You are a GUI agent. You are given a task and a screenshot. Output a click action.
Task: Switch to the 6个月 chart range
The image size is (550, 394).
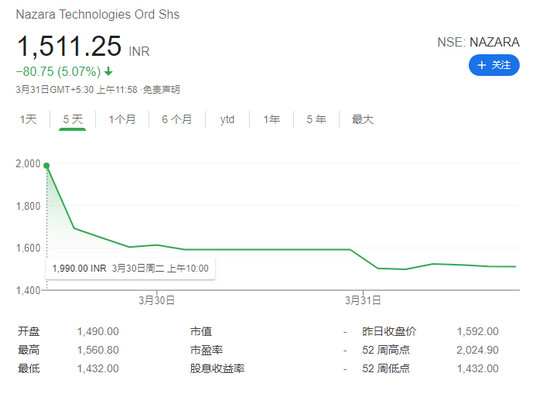coord(177,119)
